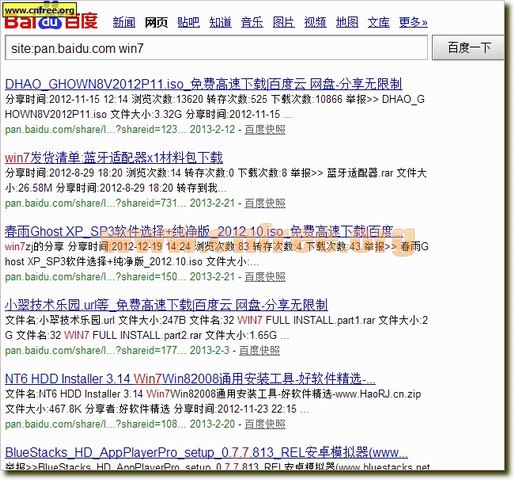The width and height of the screenshot is (514, 480).
Task: Open the 贴吧 tab
Action: (x=188, y=22)
